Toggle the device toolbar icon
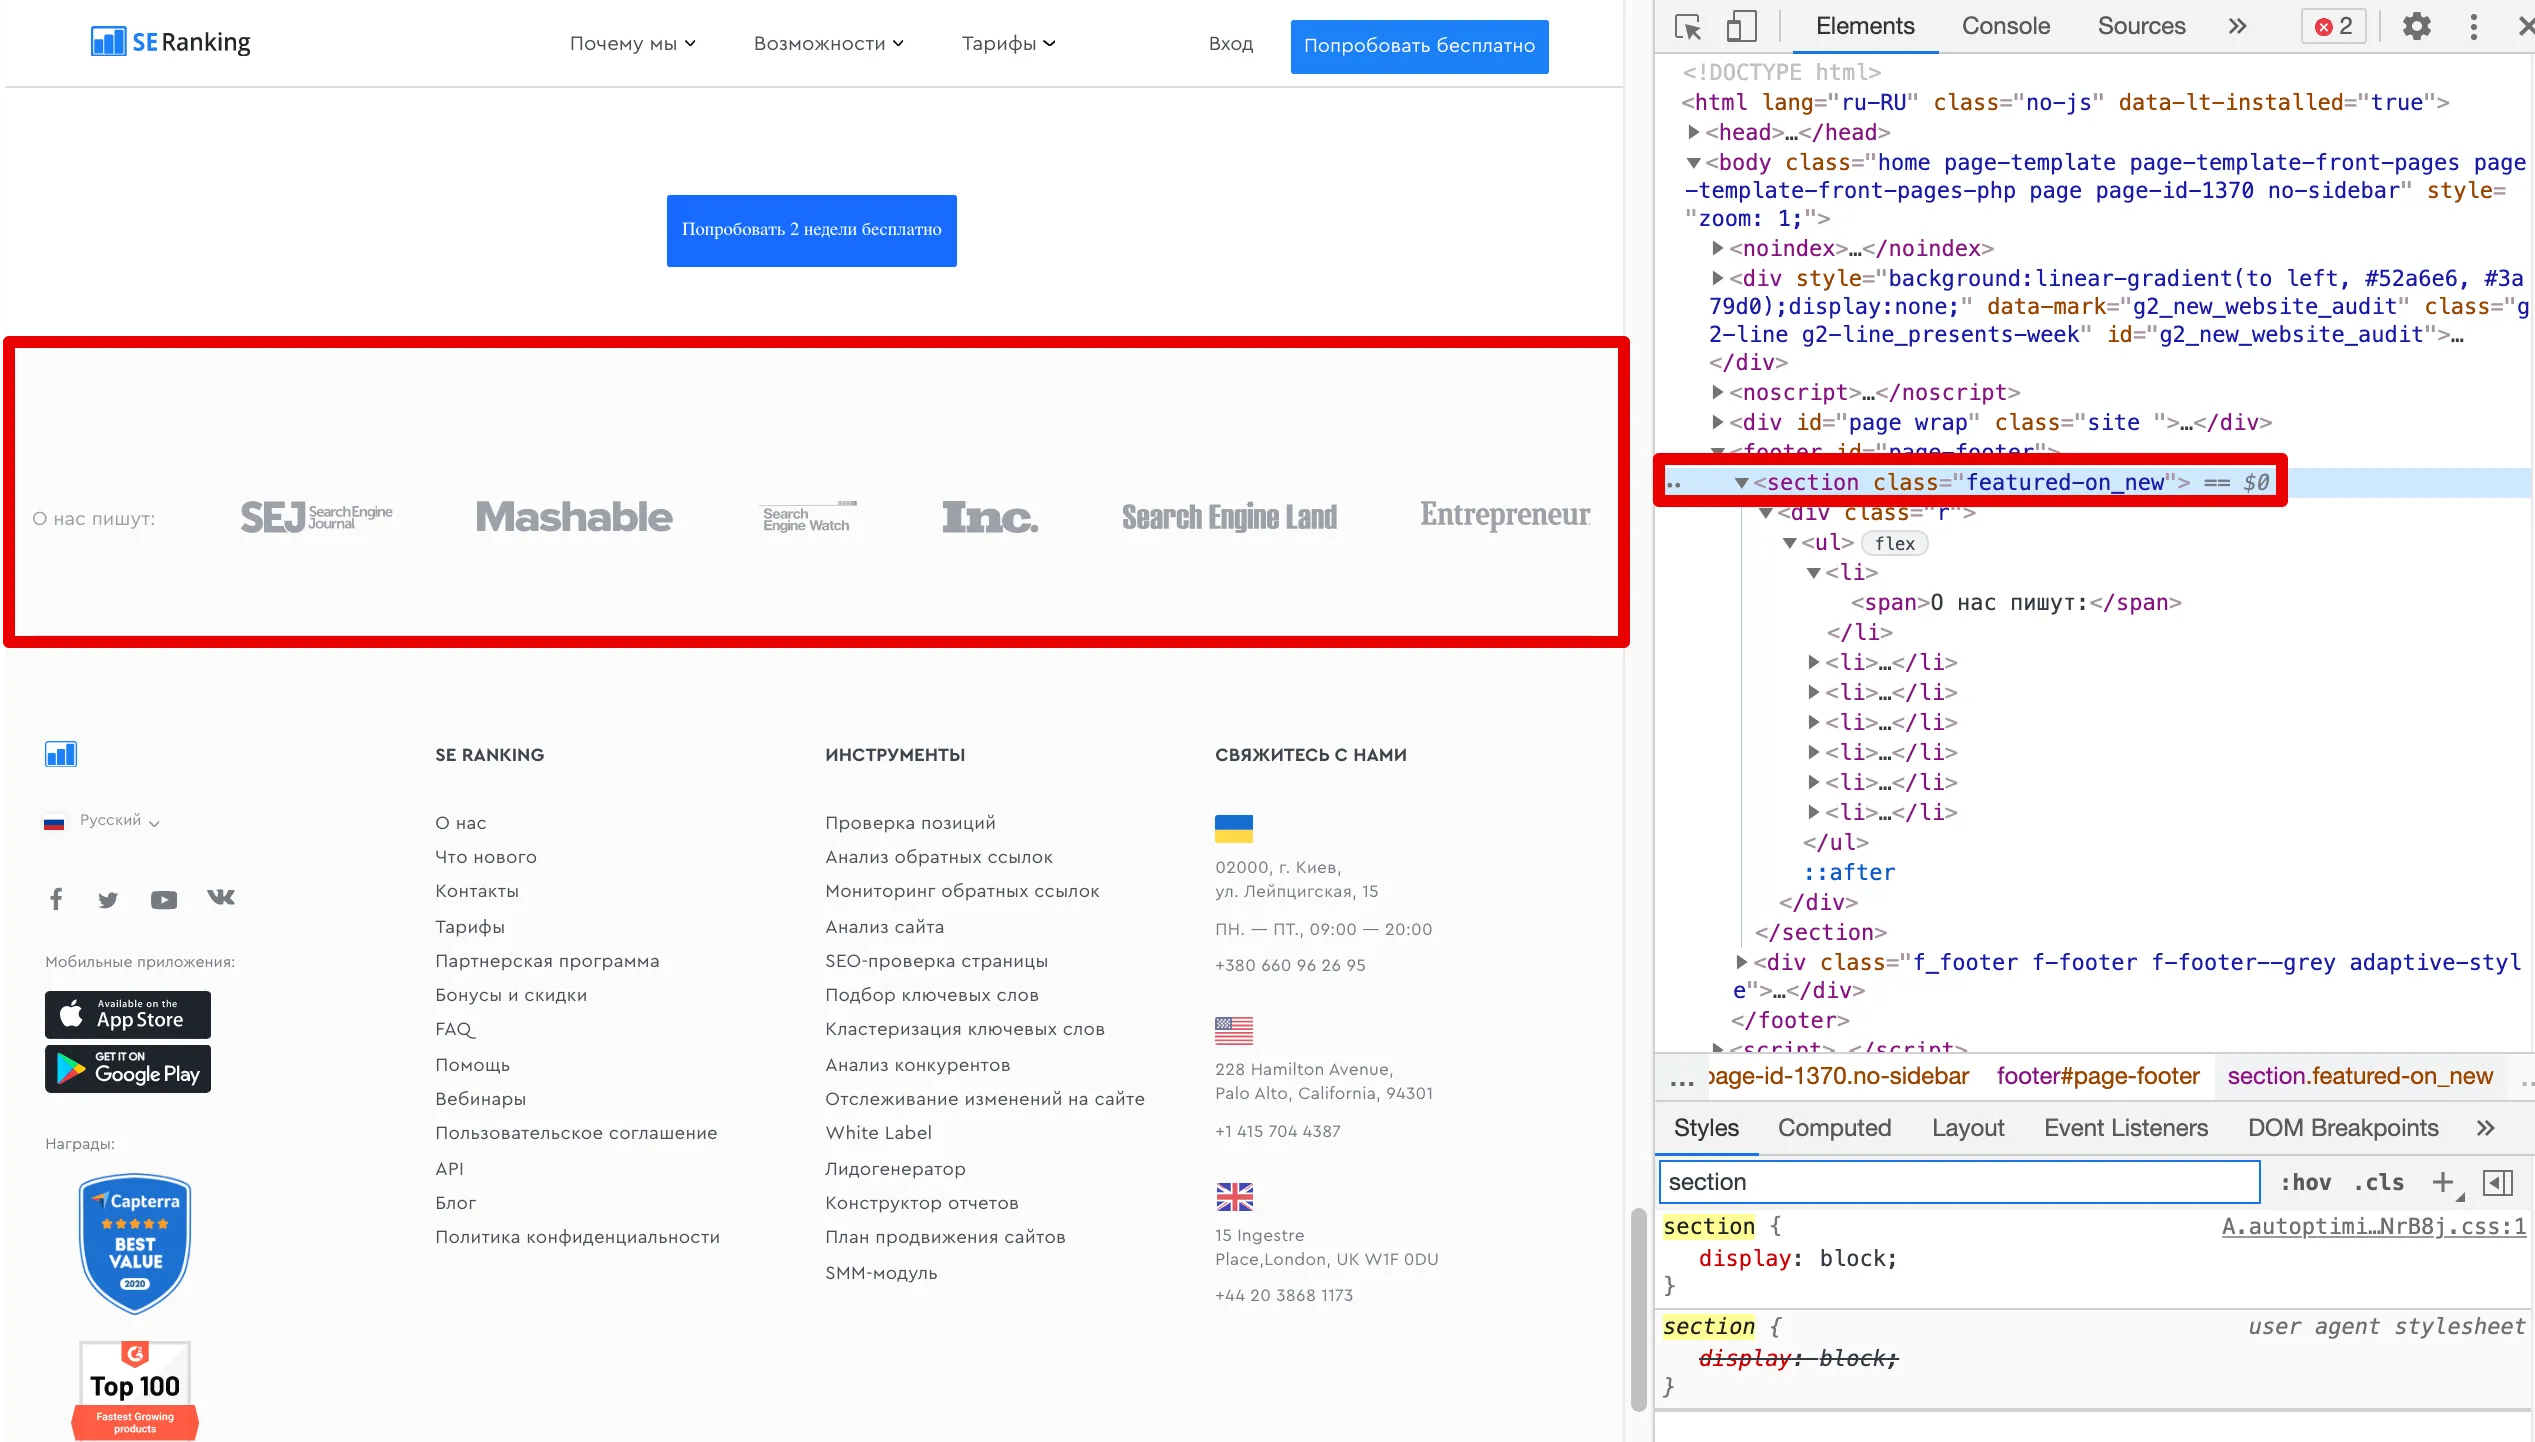 coord(1741,27)
